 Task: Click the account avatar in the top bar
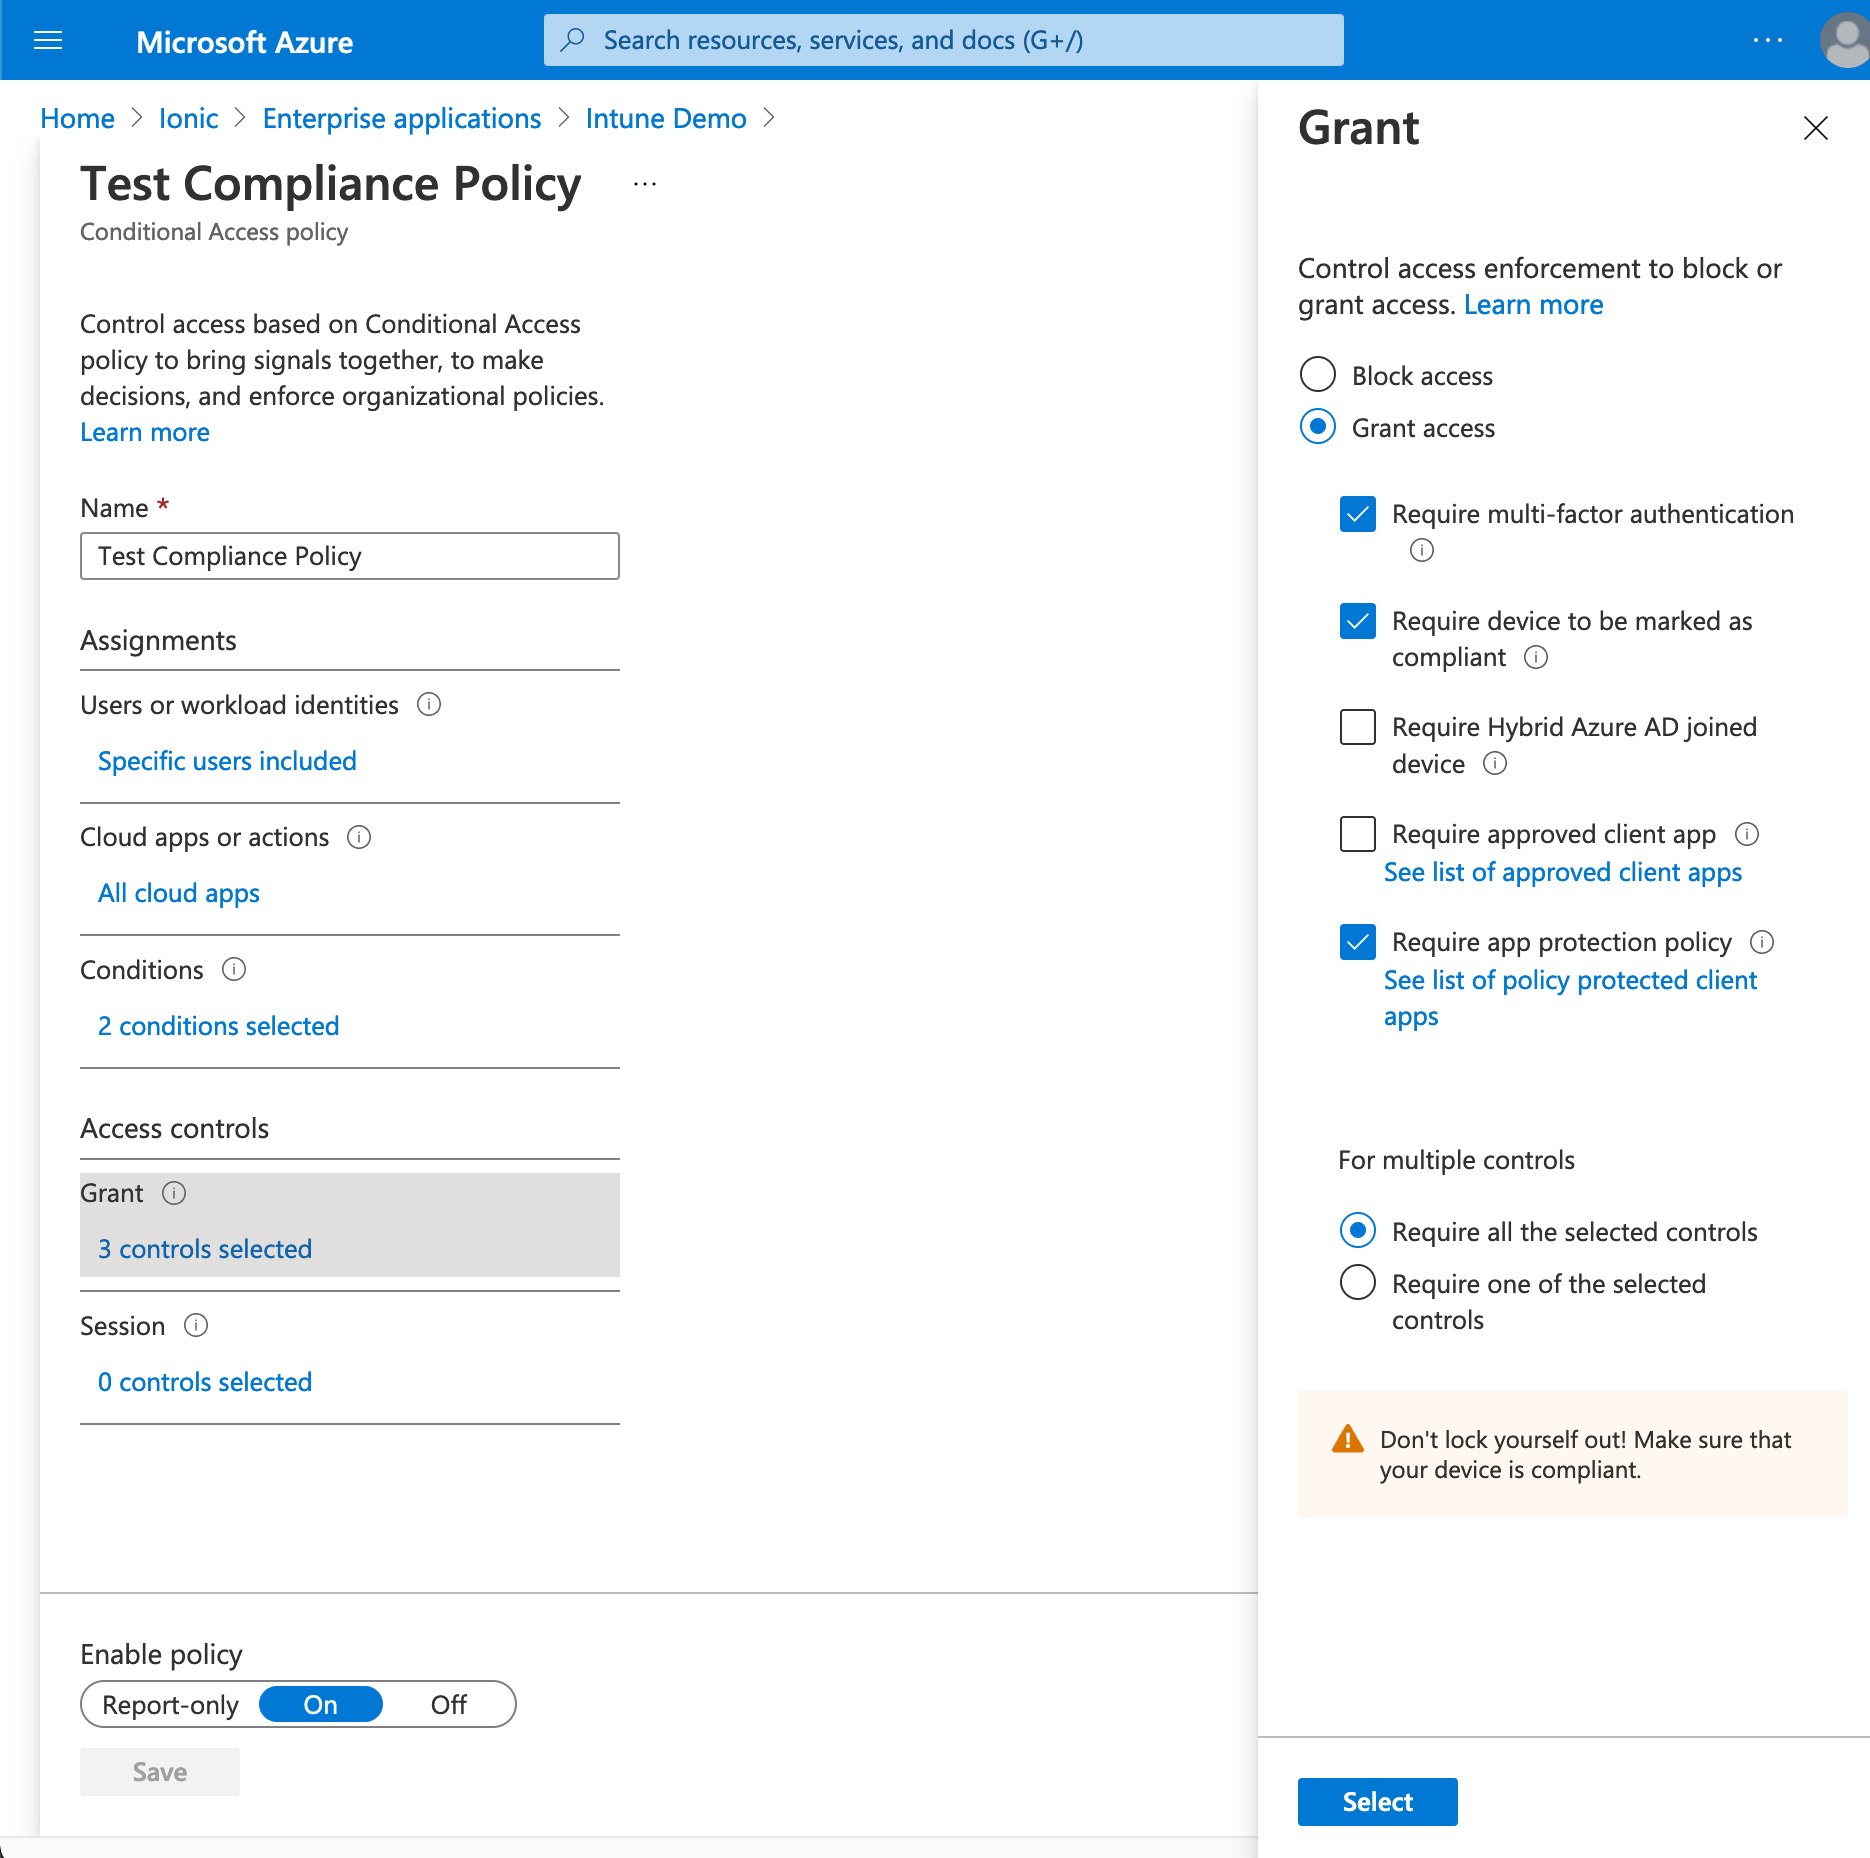click(1841, 40)
